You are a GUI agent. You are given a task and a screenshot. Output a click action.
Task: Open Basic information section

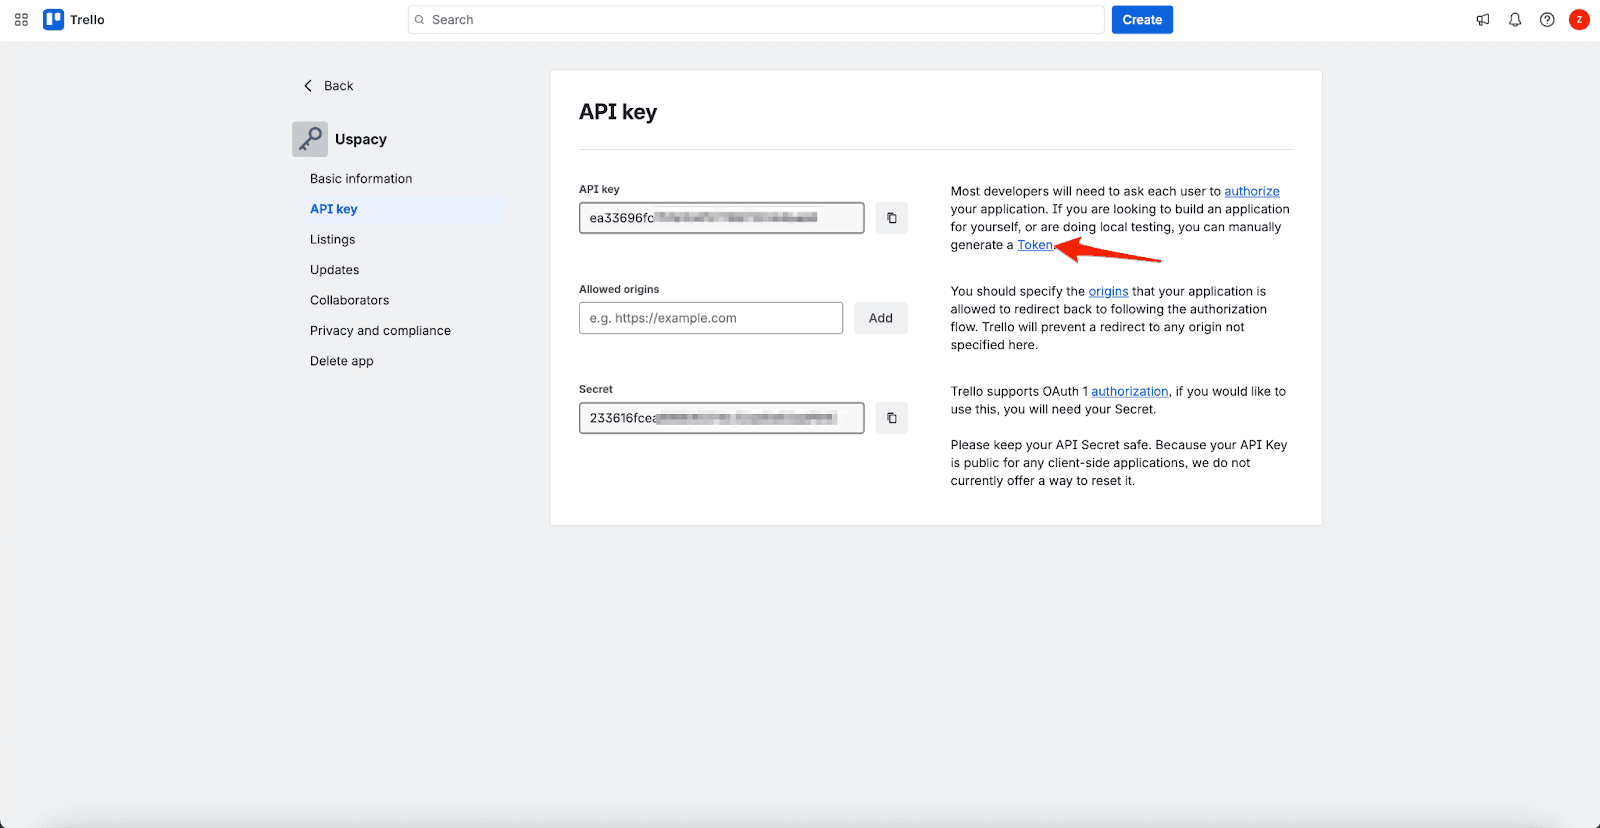coord(361,179)
